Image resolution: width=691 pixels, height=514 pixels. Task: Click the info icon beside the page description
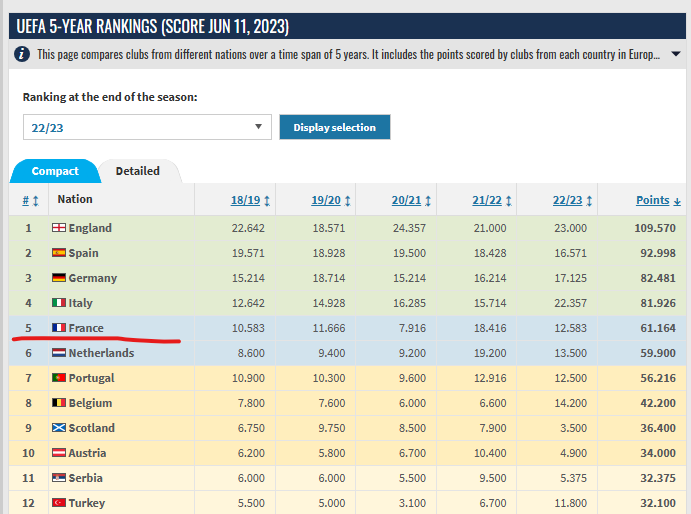pos(22,55)
